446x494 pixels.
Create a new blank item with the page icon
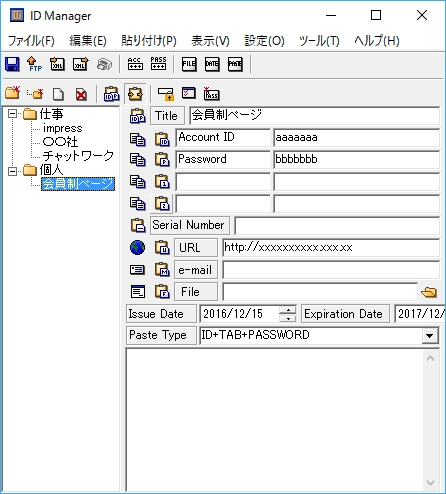click(x=59, y=94)
